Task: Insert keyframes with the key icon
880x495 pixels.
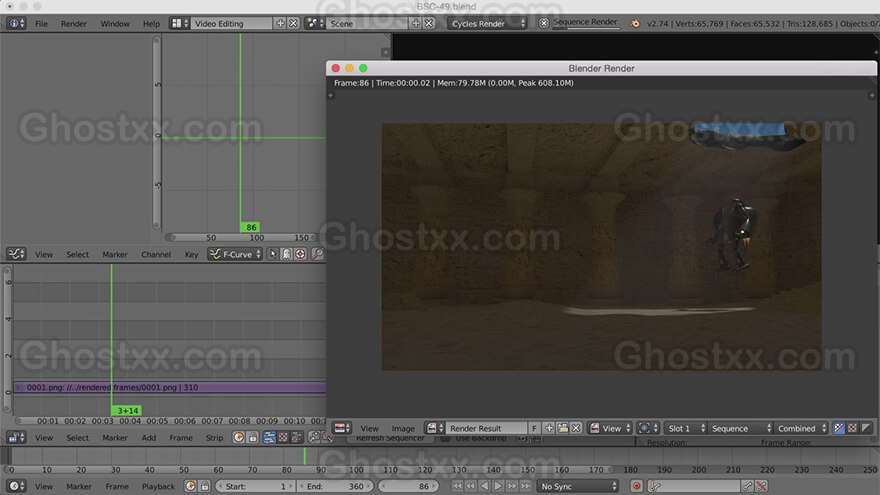Action: tap(748, 486)
